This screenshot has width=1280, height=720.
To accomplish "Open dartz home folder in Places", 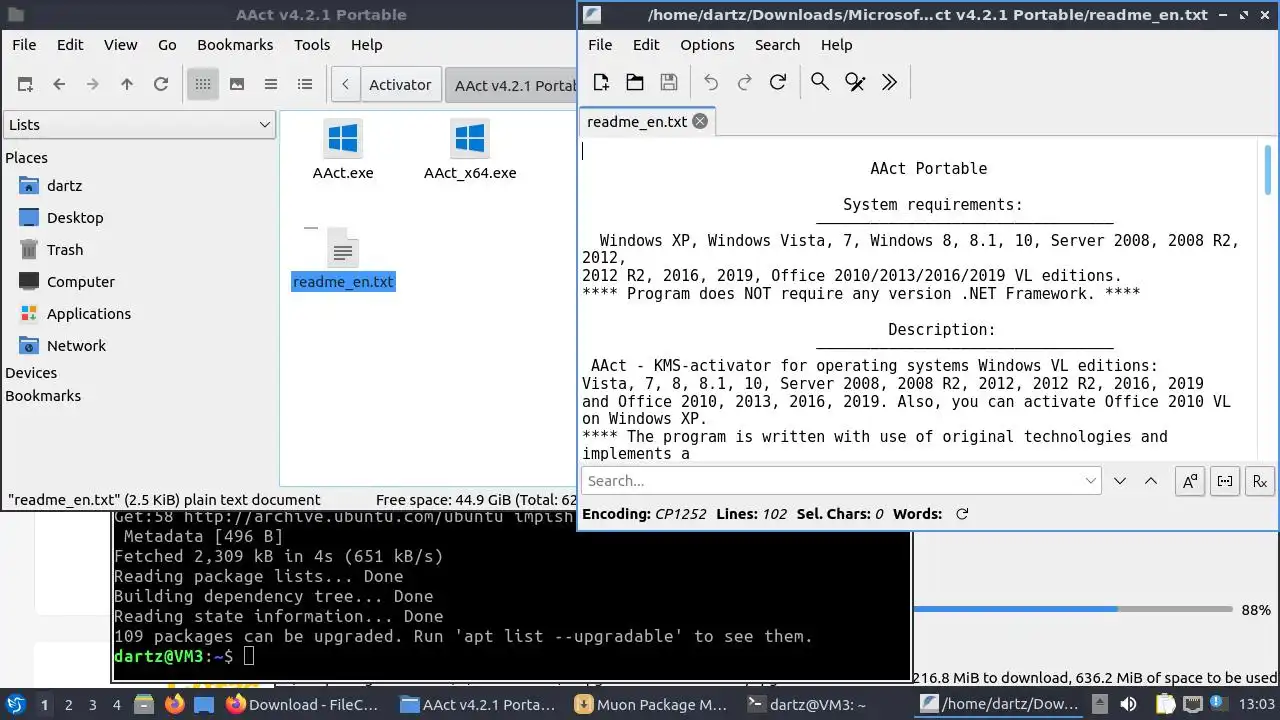I will 64,186.
